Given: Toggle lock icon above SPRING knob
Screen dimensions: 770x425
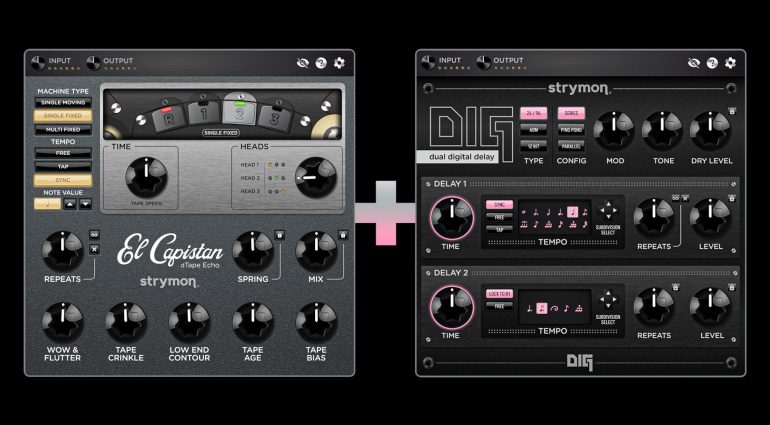Looking at the screenshot, I should coord(279,235).
